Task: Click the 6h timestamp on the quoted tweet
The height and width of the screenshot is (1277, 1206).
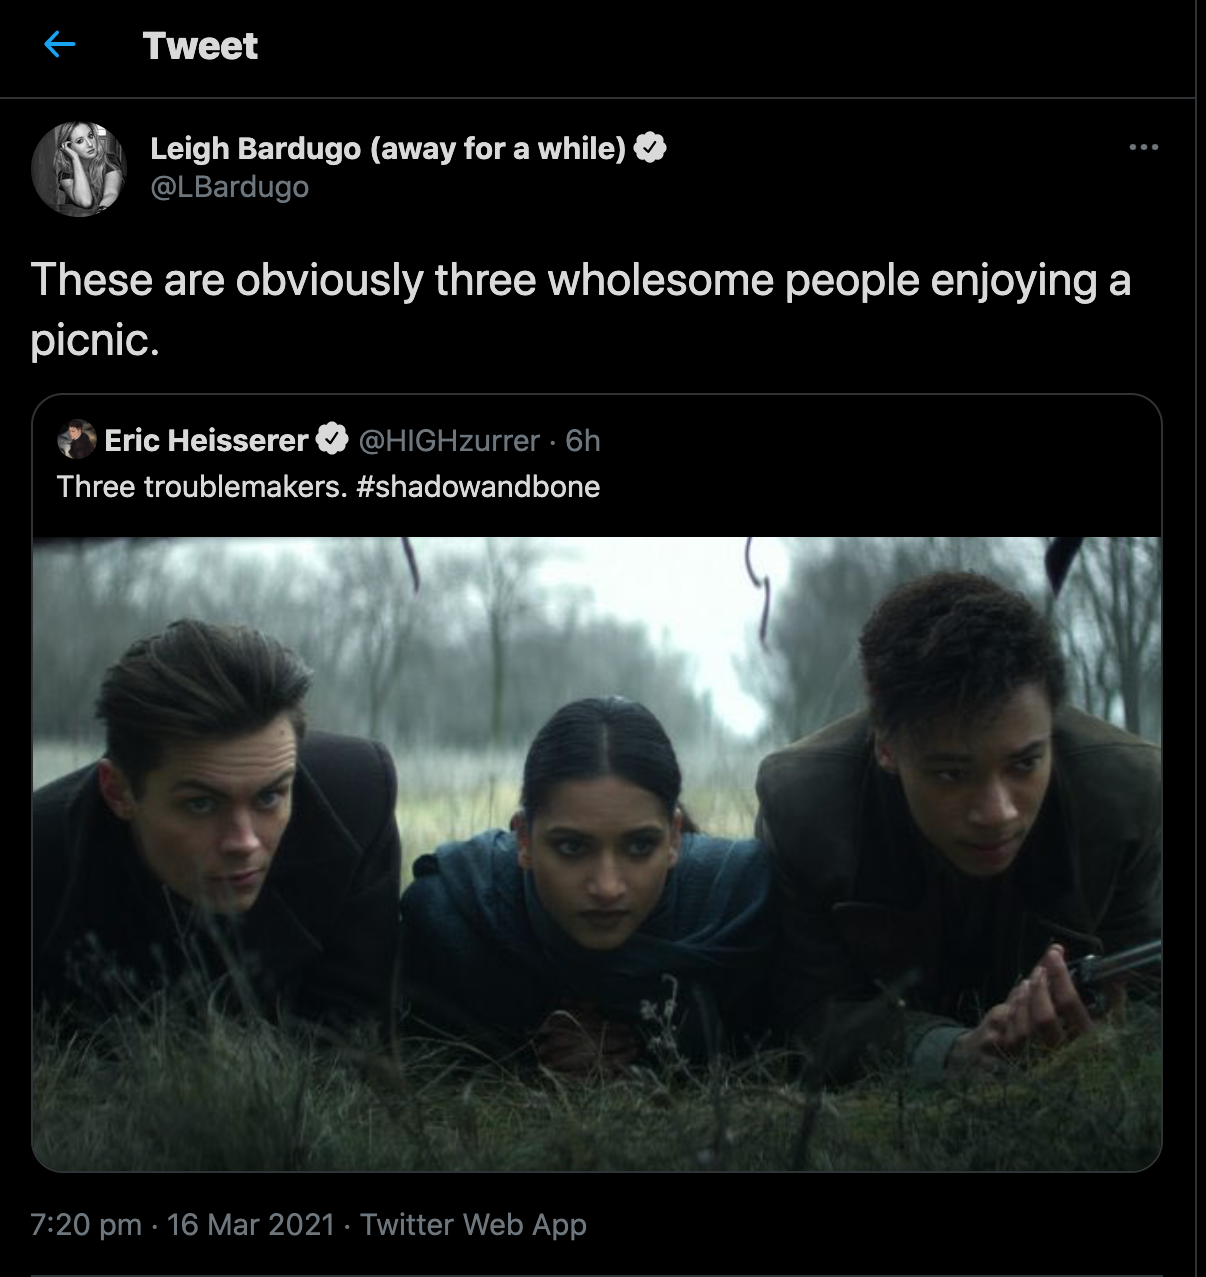Action: (x=587, y=440)
